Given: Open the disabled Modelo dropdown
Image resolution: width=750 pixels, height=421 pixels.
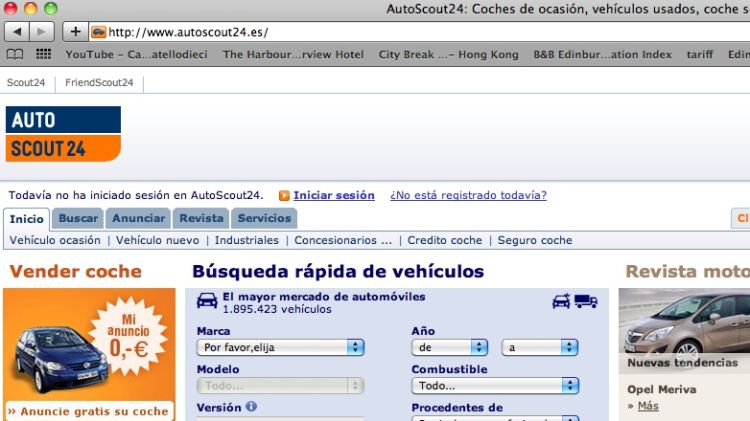Looking at the screenshot, I should pyautogui.click(x=280, y=386).
